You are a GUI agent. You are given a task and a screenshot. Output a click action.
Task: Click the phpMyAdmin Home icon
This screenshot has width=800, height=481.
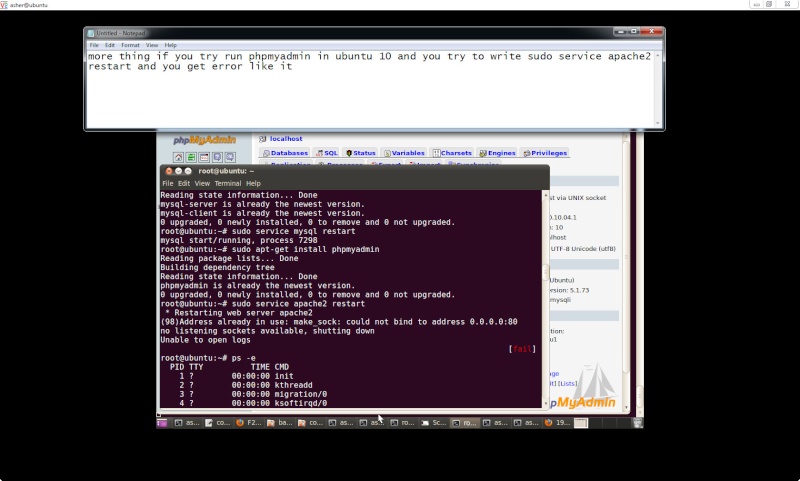click(178, 157)
